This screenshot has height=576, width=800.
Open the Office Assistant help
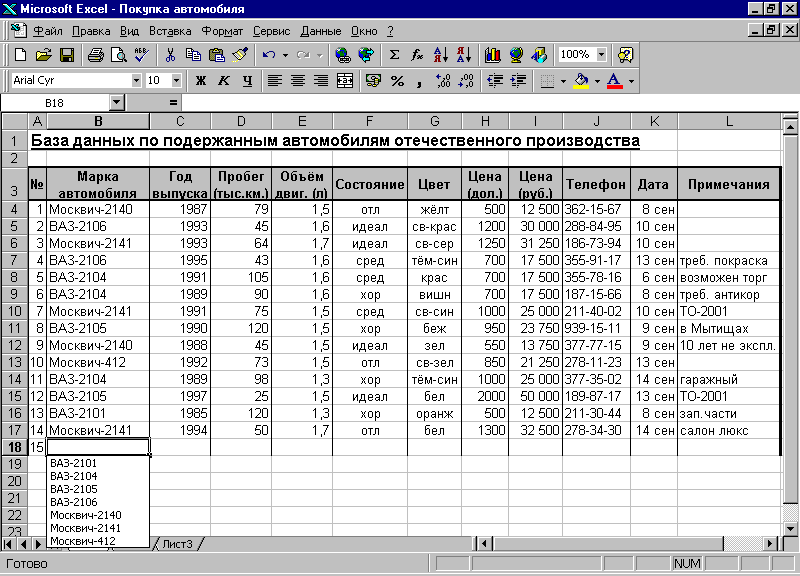(626, 55)
